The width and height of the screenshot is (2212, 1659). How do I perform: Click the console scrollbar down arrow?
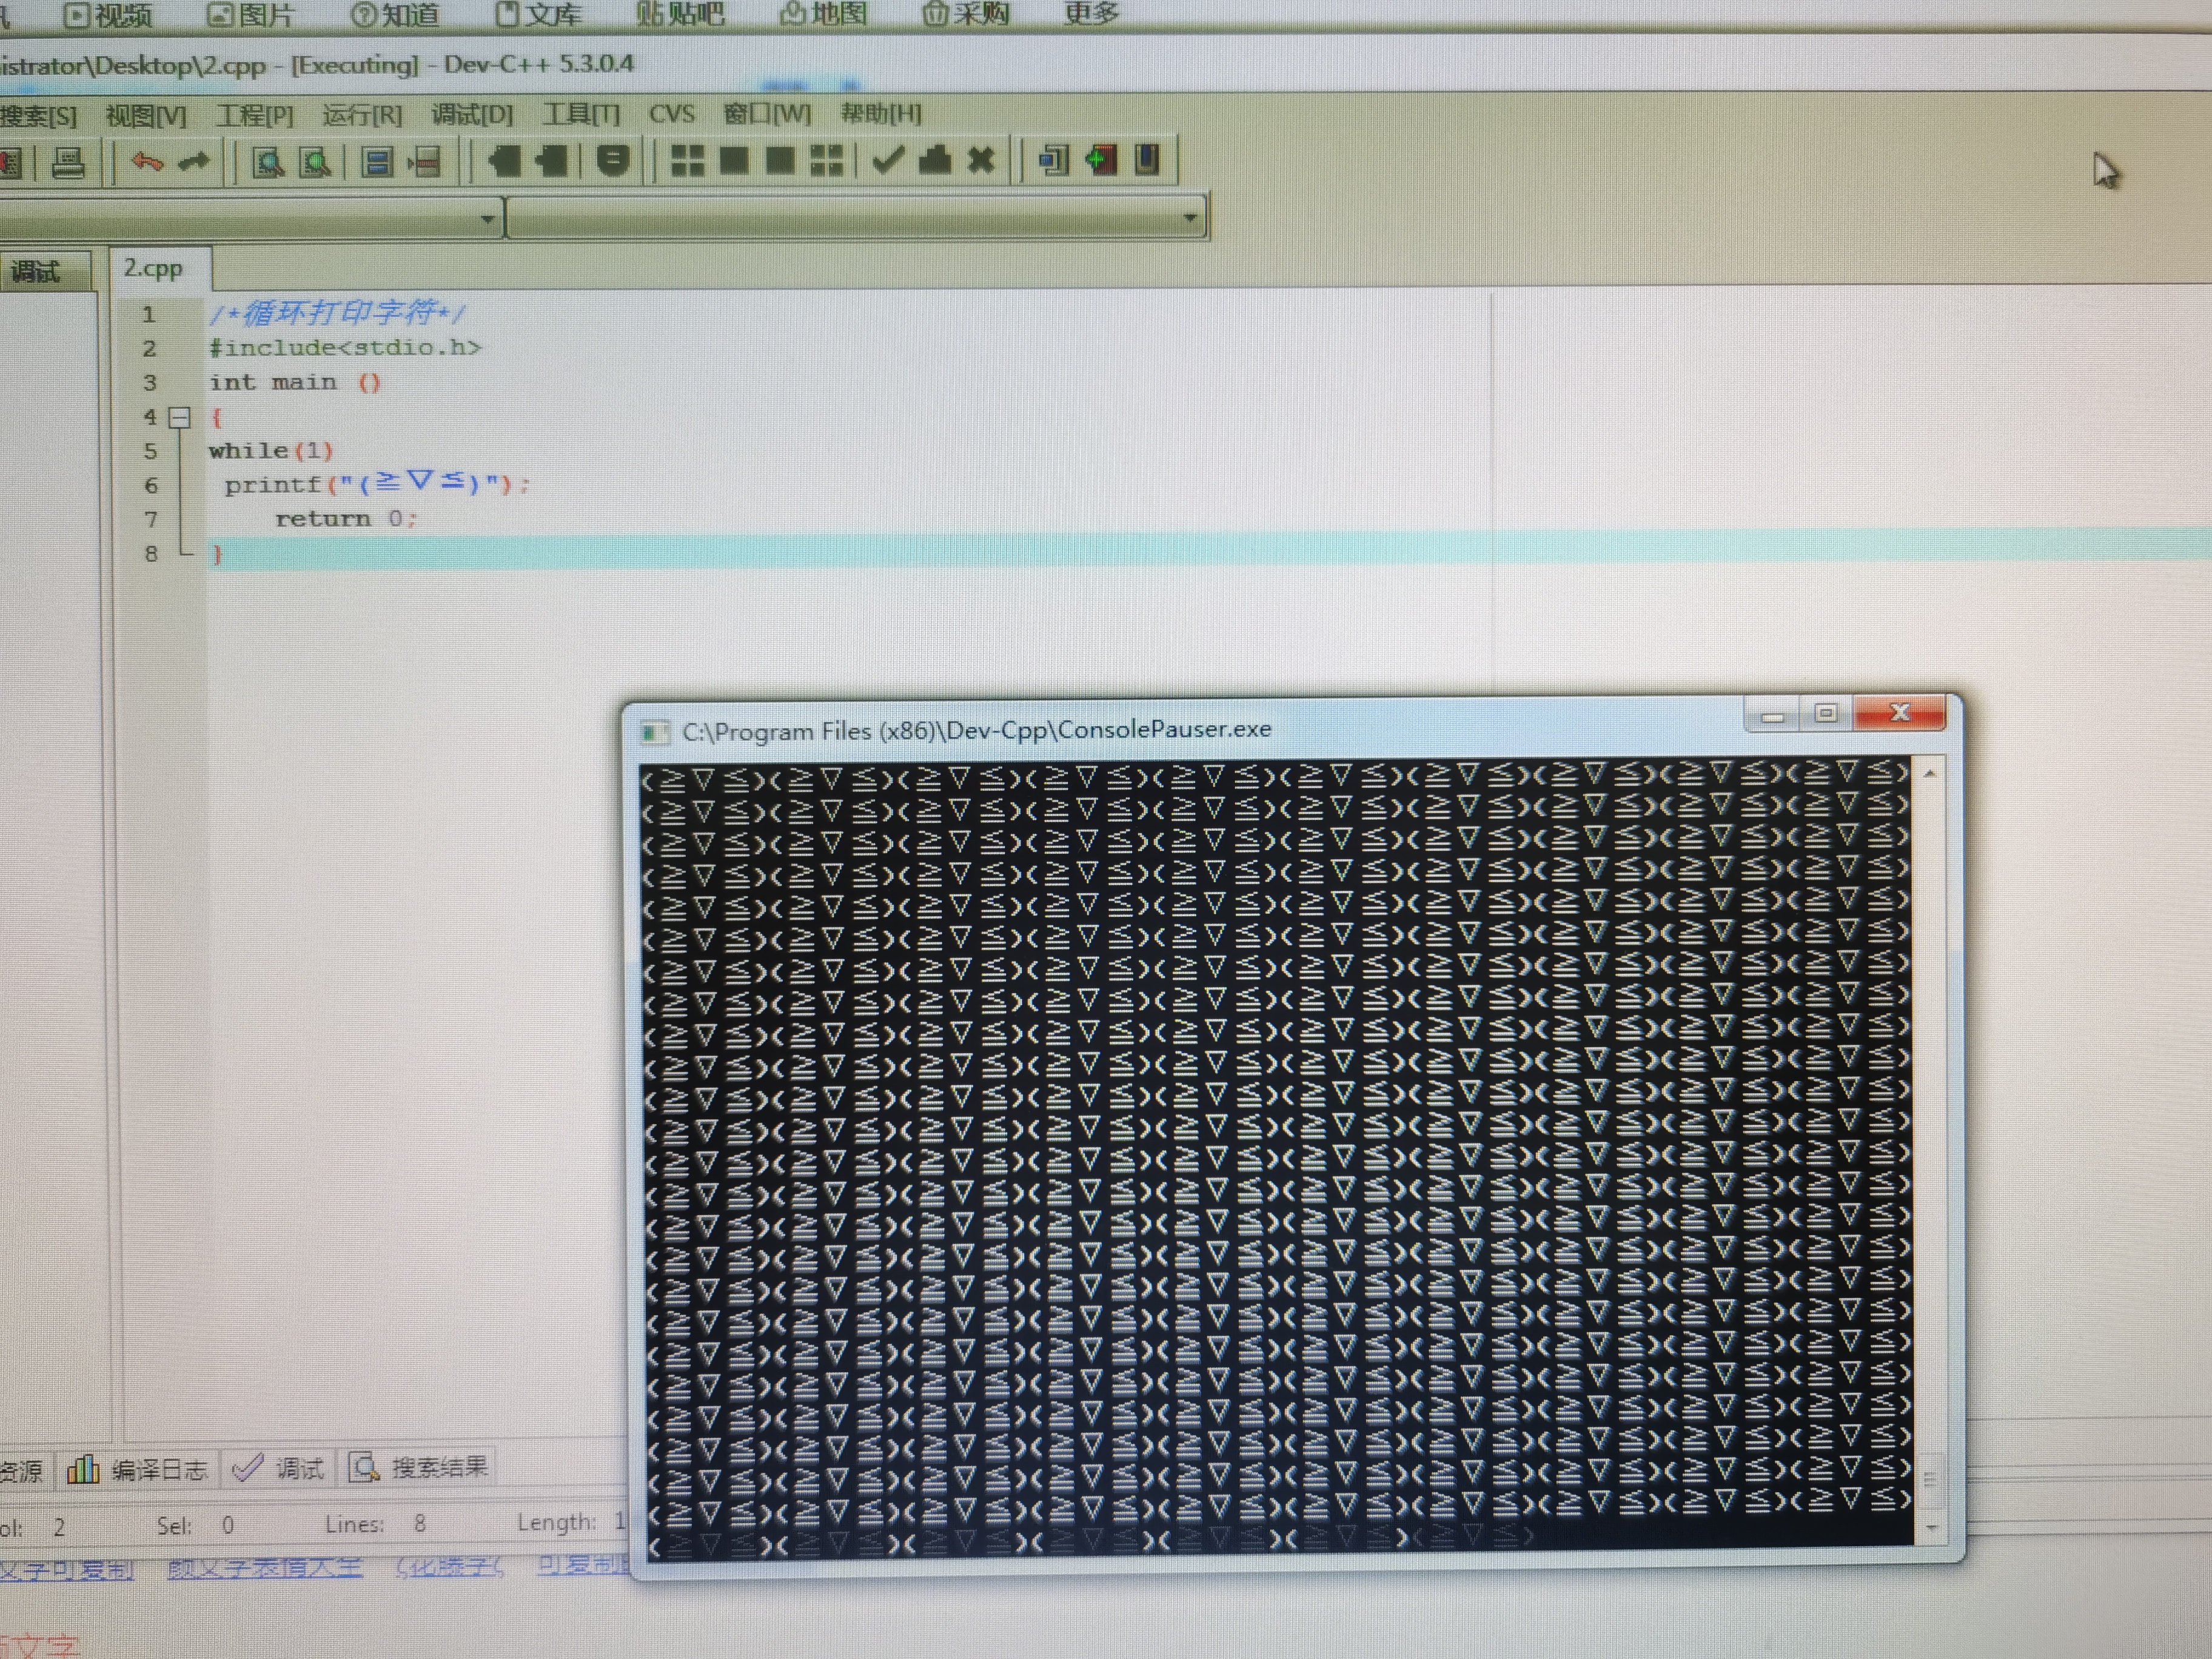point(1931,1527)
